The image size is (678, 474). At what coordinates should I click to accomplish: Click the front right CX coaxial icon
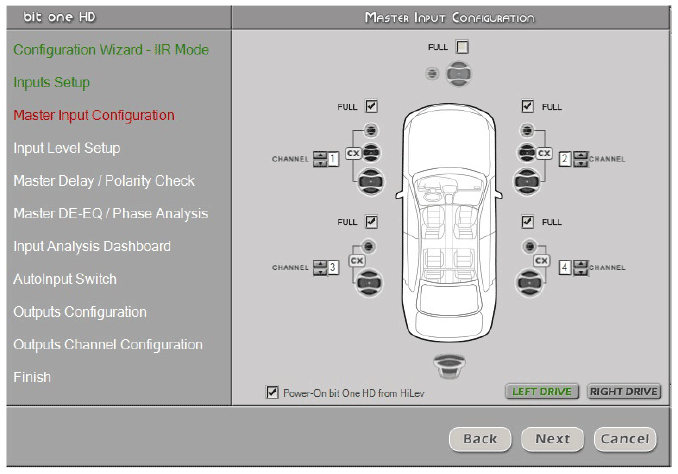(x=544, y=153)
